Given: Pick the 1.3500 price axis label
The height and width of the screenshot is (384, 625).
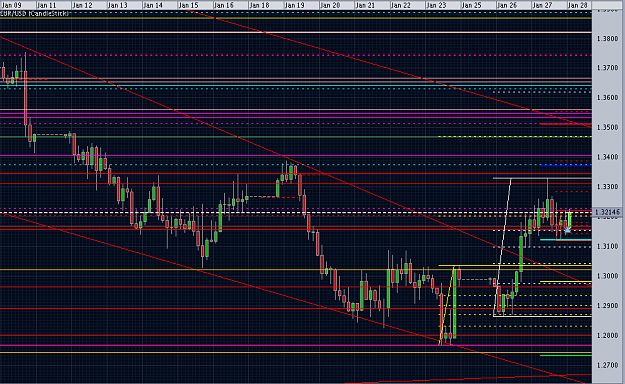Looking at the screenshot, I should (x=608, y=128).
